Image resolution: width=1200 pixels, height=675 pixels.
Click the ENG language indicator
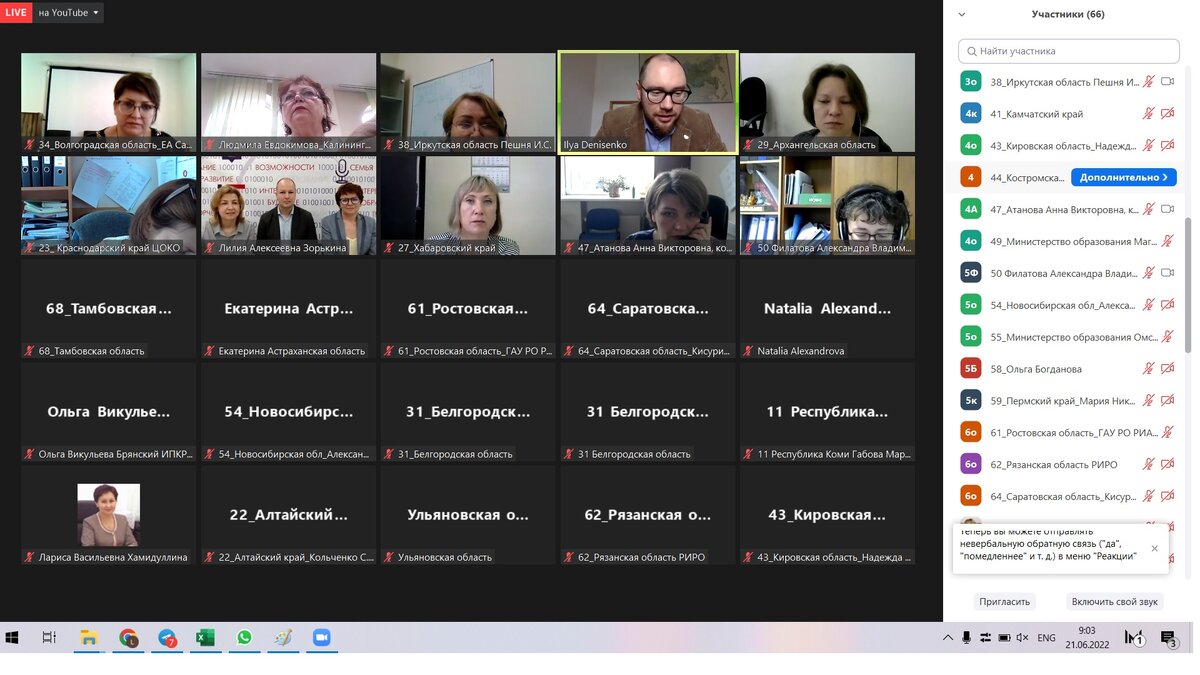(x=1046, y=638)
